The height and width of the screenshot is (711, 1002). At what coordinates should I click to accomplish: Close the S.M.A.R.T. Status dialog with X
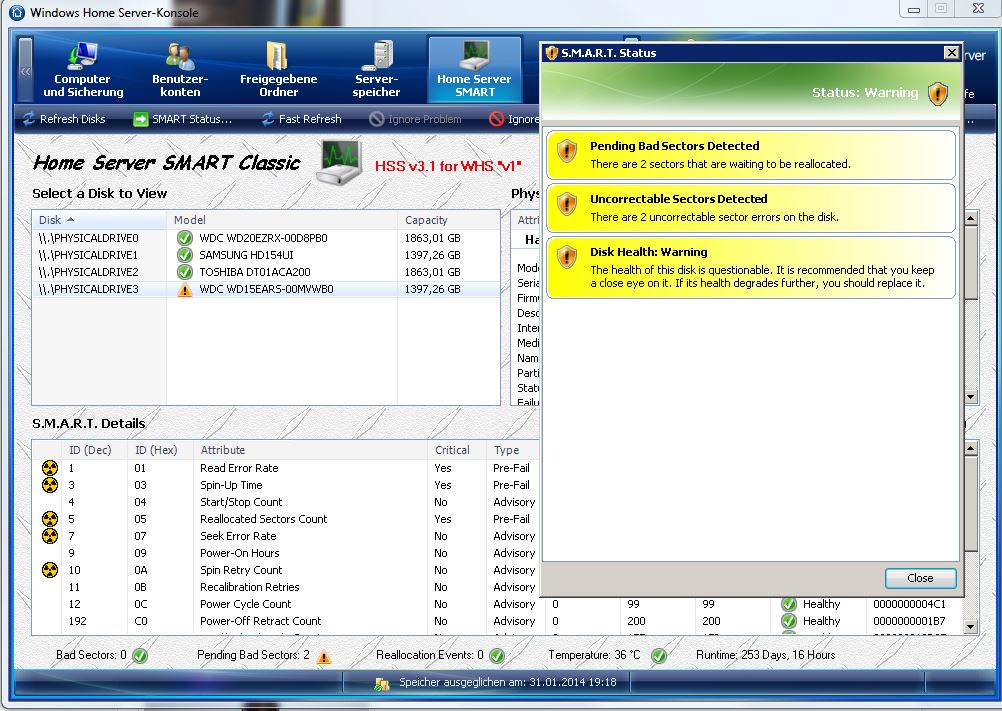(x=952, y=52)
